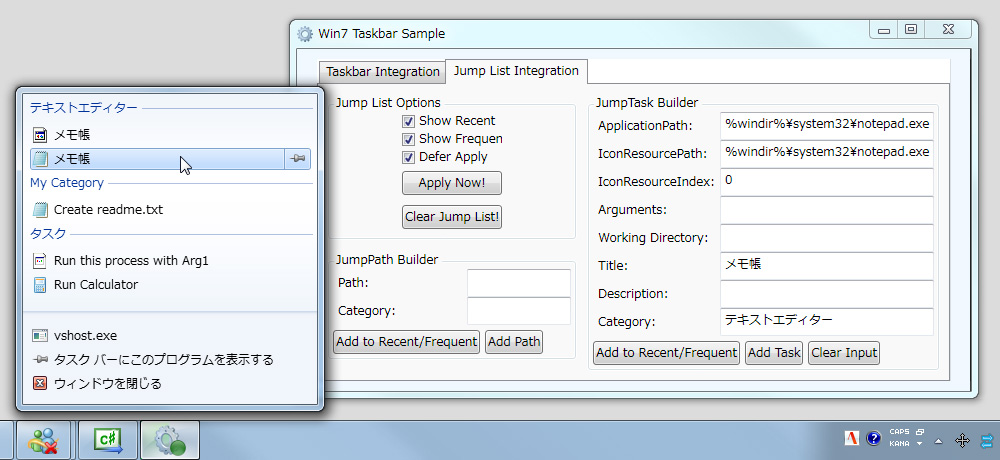Click the Title field containing メモ帳
1000x460 pixels.
(x=827, y=266)
